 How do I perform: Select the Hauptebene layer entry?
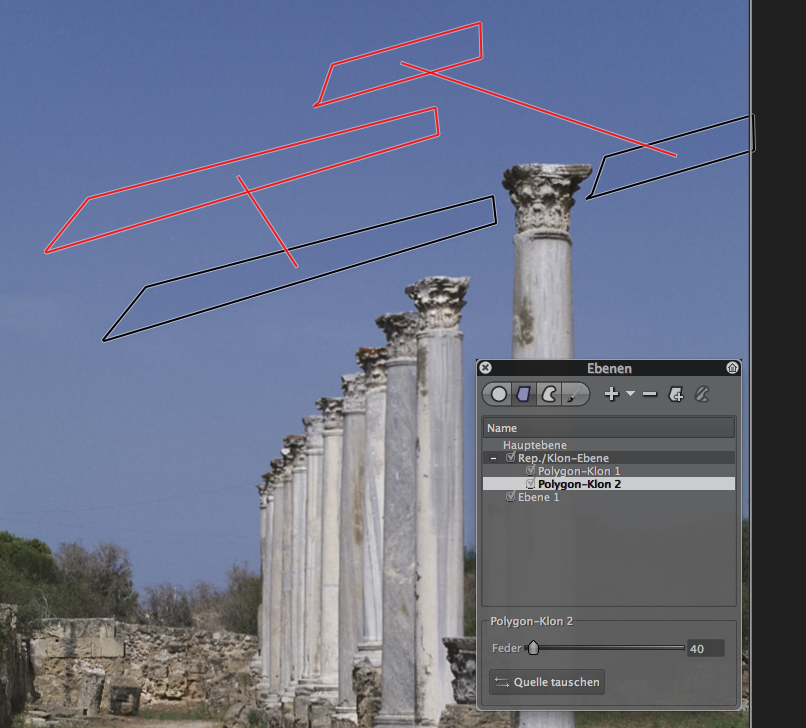click(x=534, y=445)
